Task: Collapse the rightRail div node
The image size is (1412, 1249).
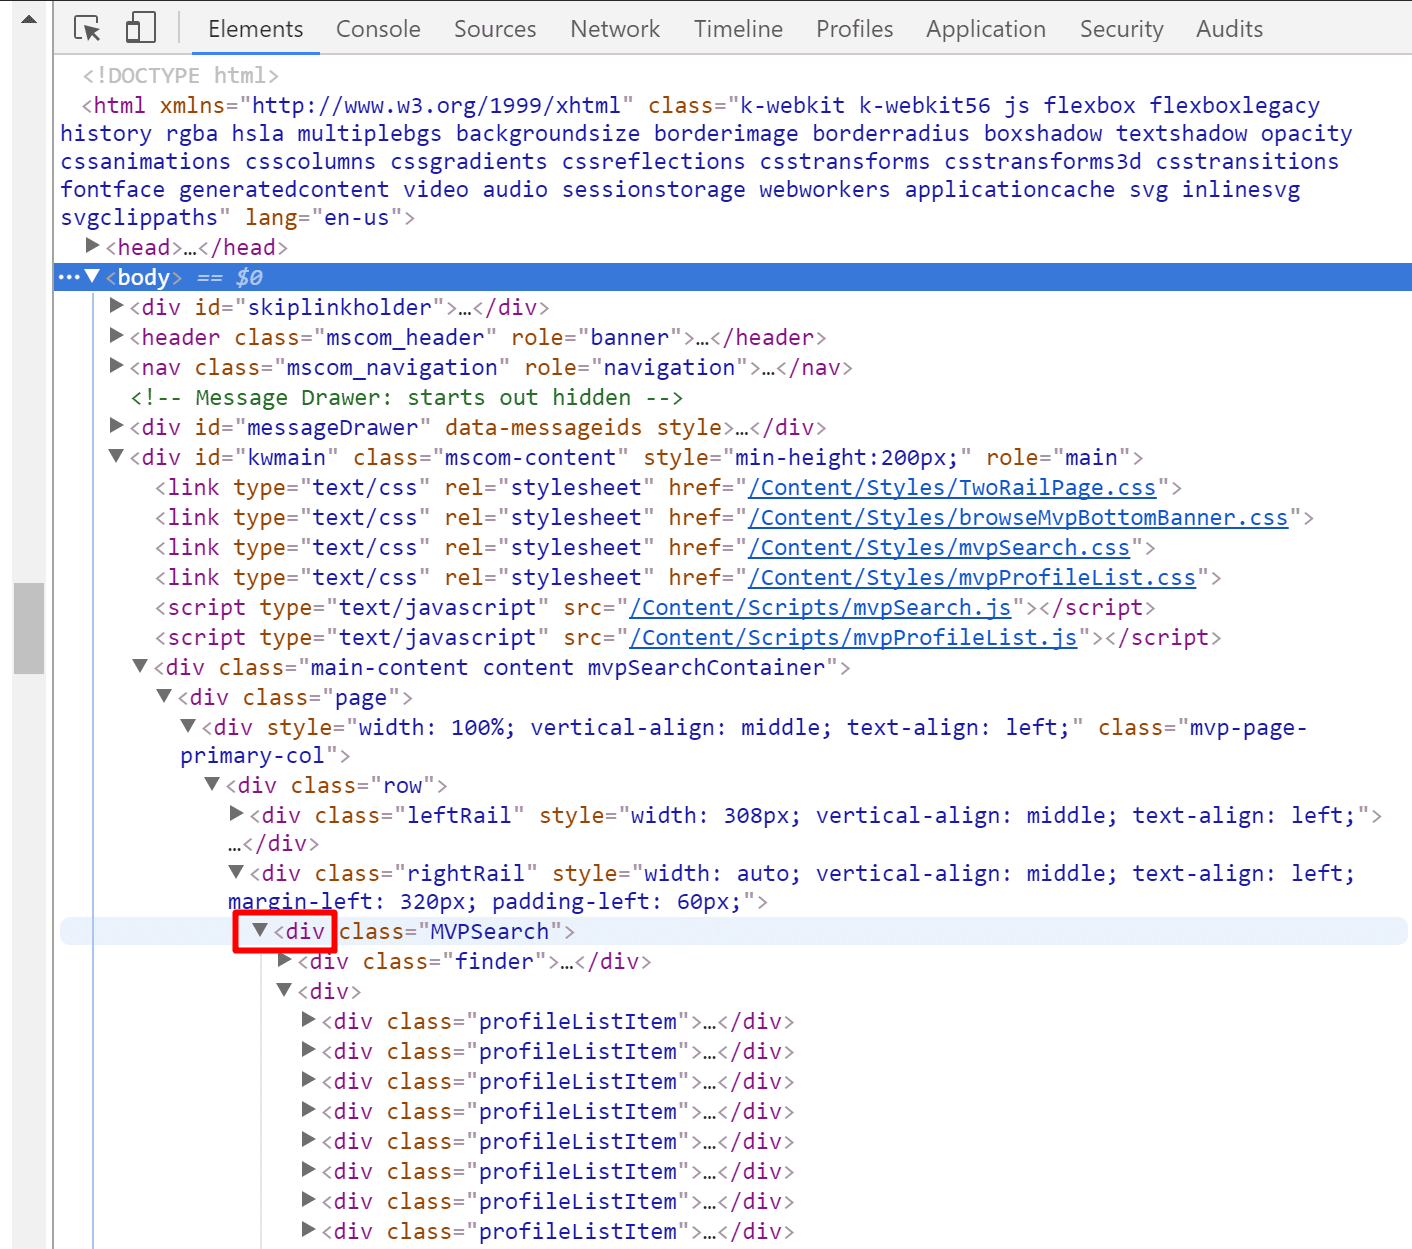Action: [x=237, y=872]
